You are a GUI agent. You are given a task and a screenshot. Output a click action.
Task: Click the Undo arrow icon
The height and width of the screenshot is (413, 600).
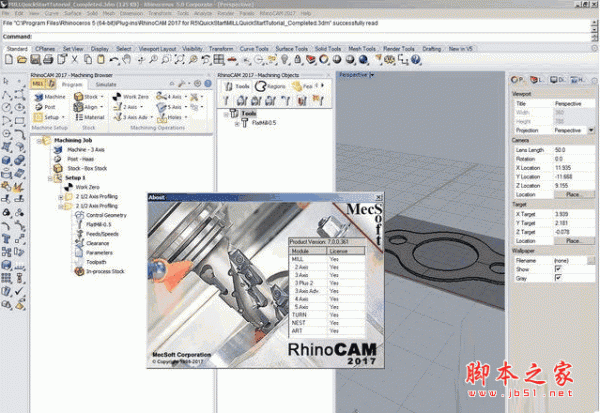pyautogui.click(x=114, y=60)
